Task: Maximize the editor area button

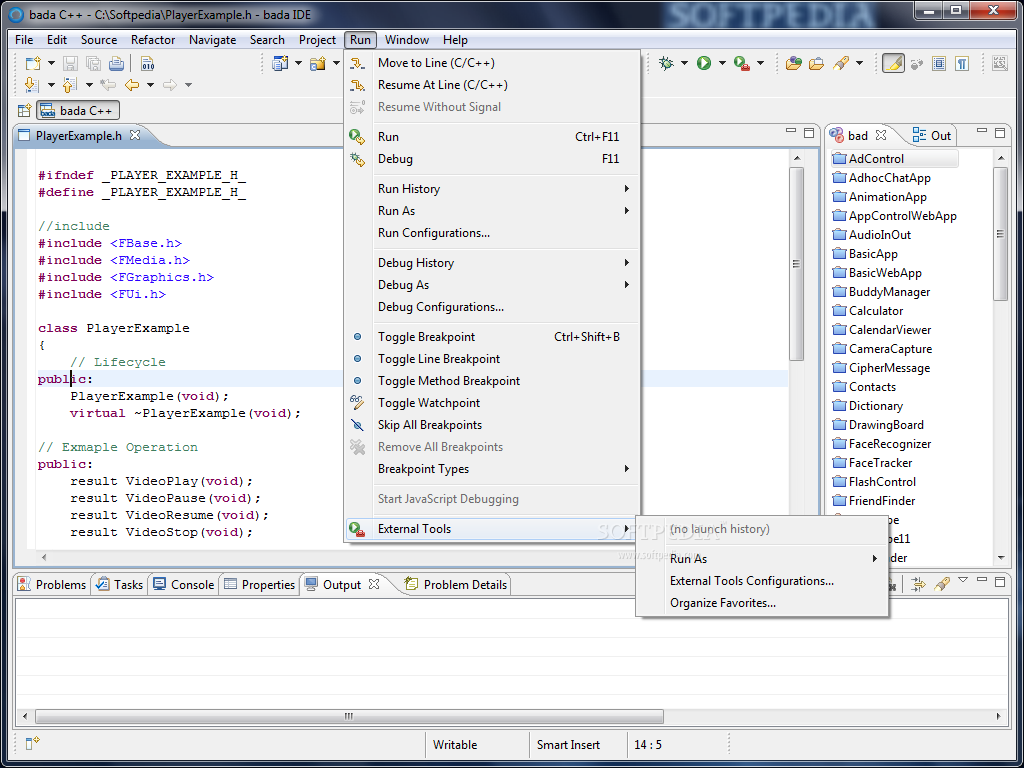Action: pos(808,133)
